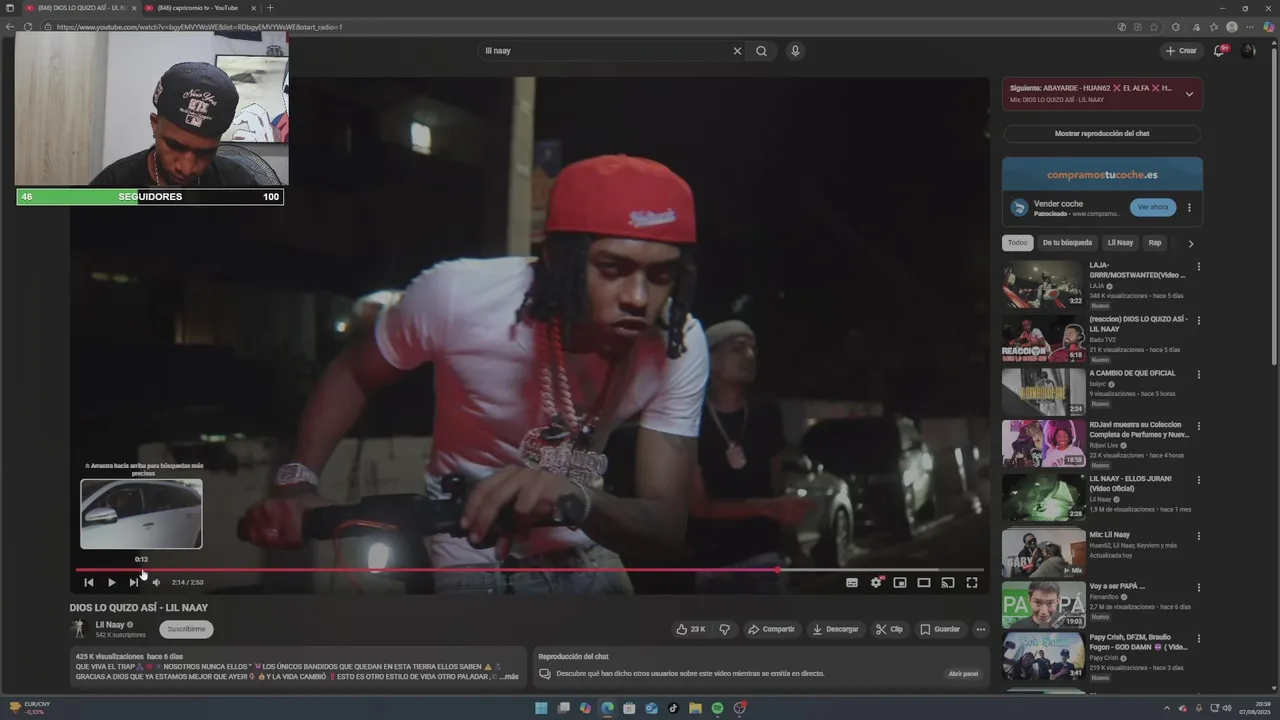
Task: Click the Abrir panel chat button
Action: [963, 674]
